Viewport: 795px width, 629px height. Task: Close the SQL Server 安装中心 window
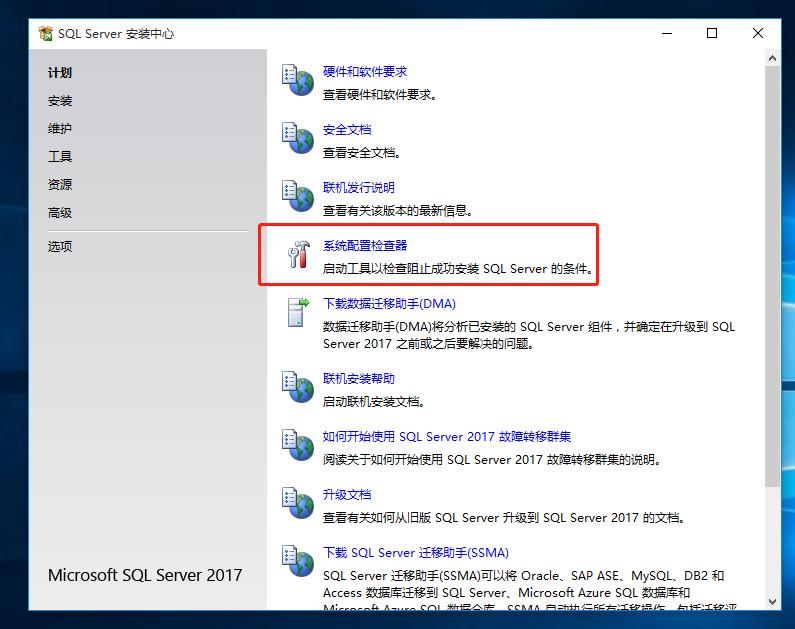tap(757, 33)
